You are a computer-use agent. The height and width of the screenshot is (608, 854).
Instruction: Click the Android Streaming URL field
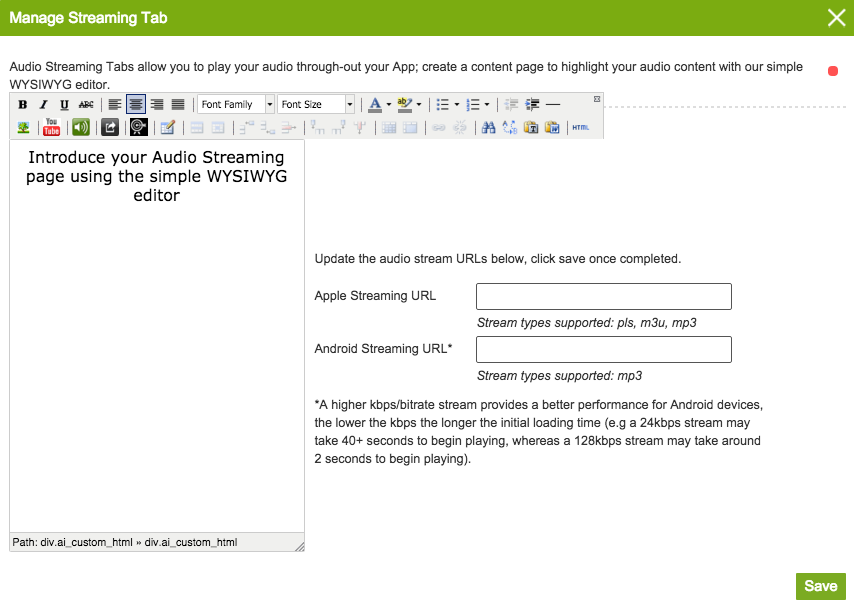pos(604,350)
